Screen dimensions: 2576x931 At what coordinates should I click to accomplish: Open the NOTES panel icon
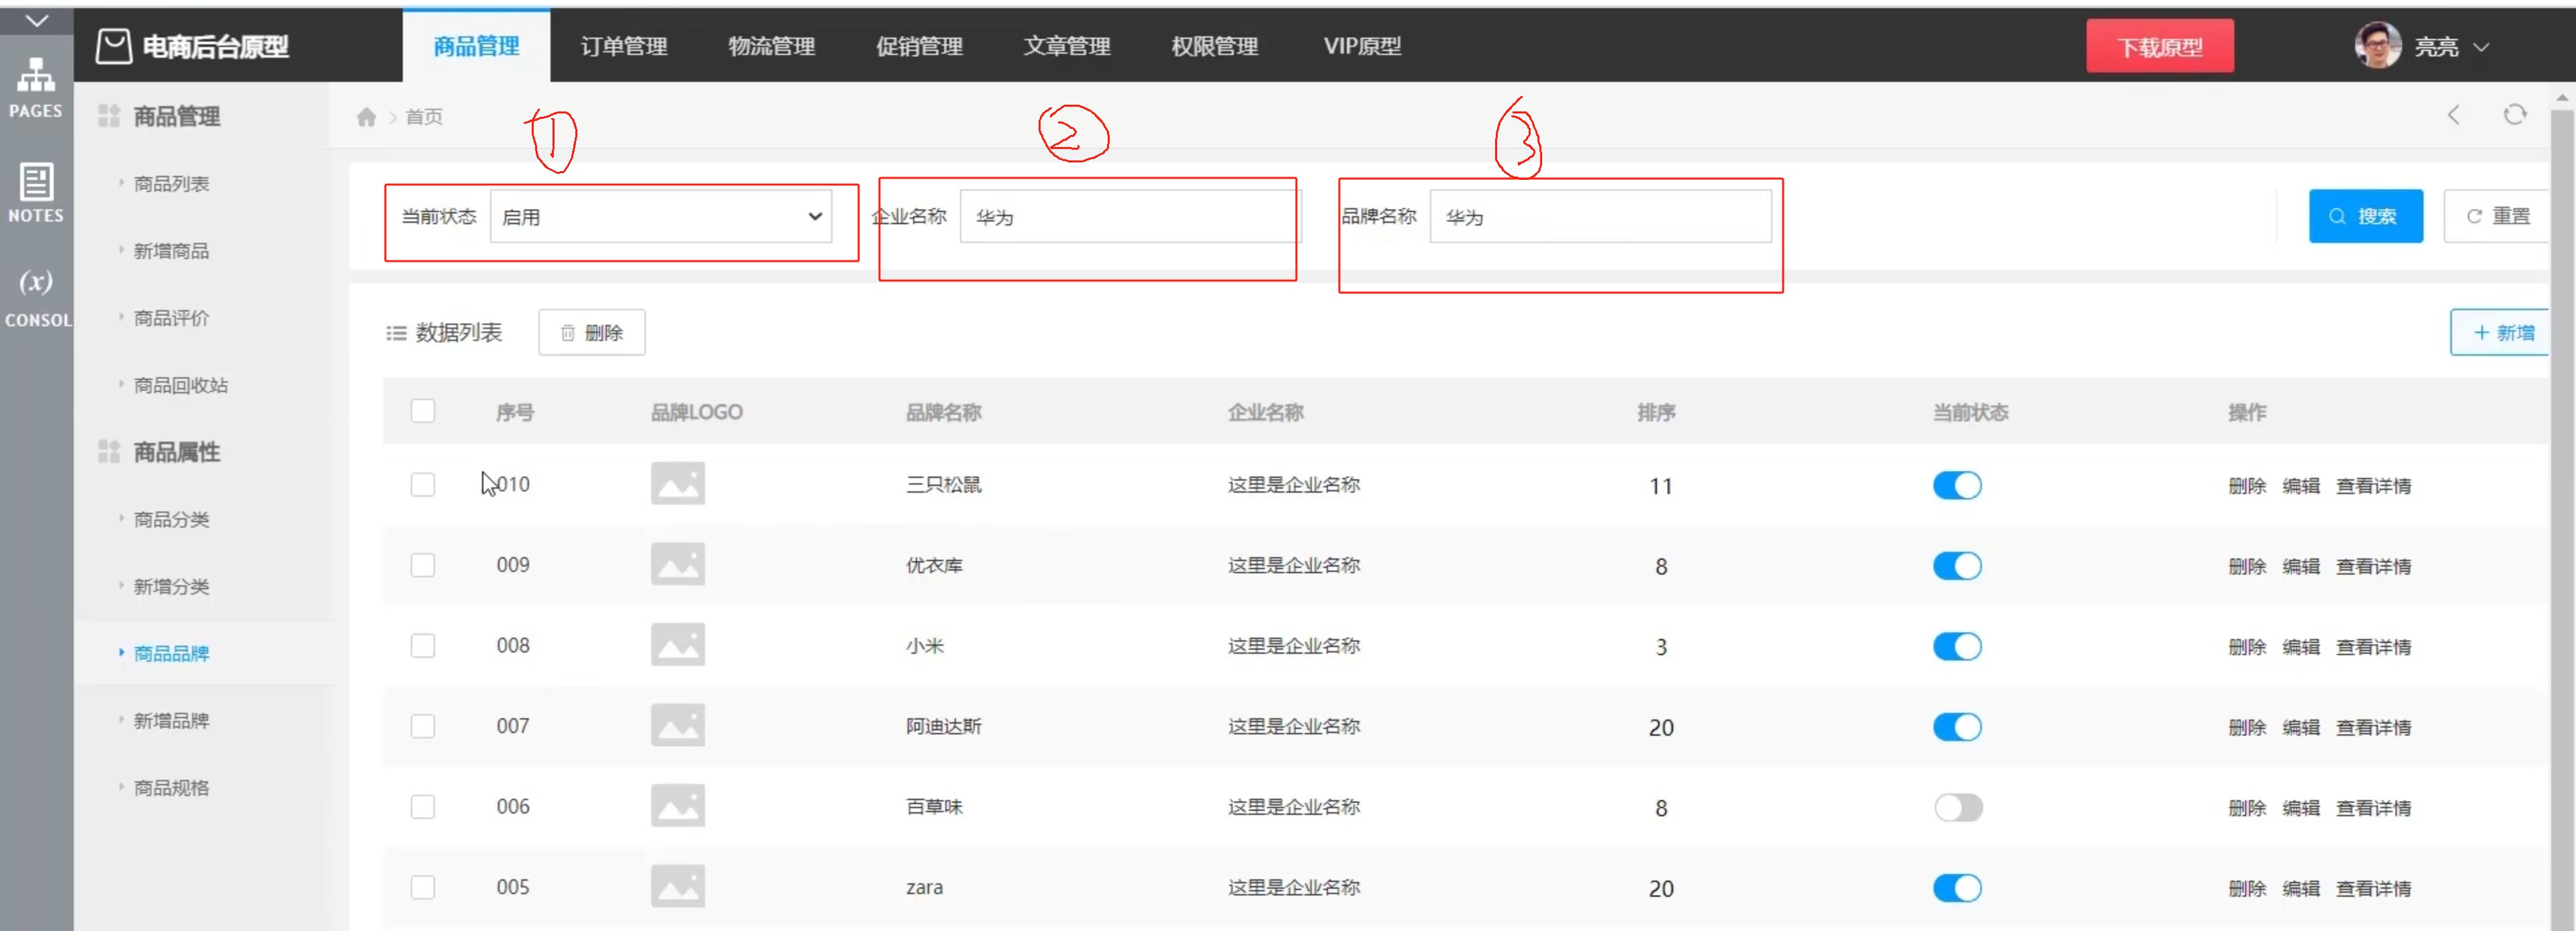coord(36,193)
